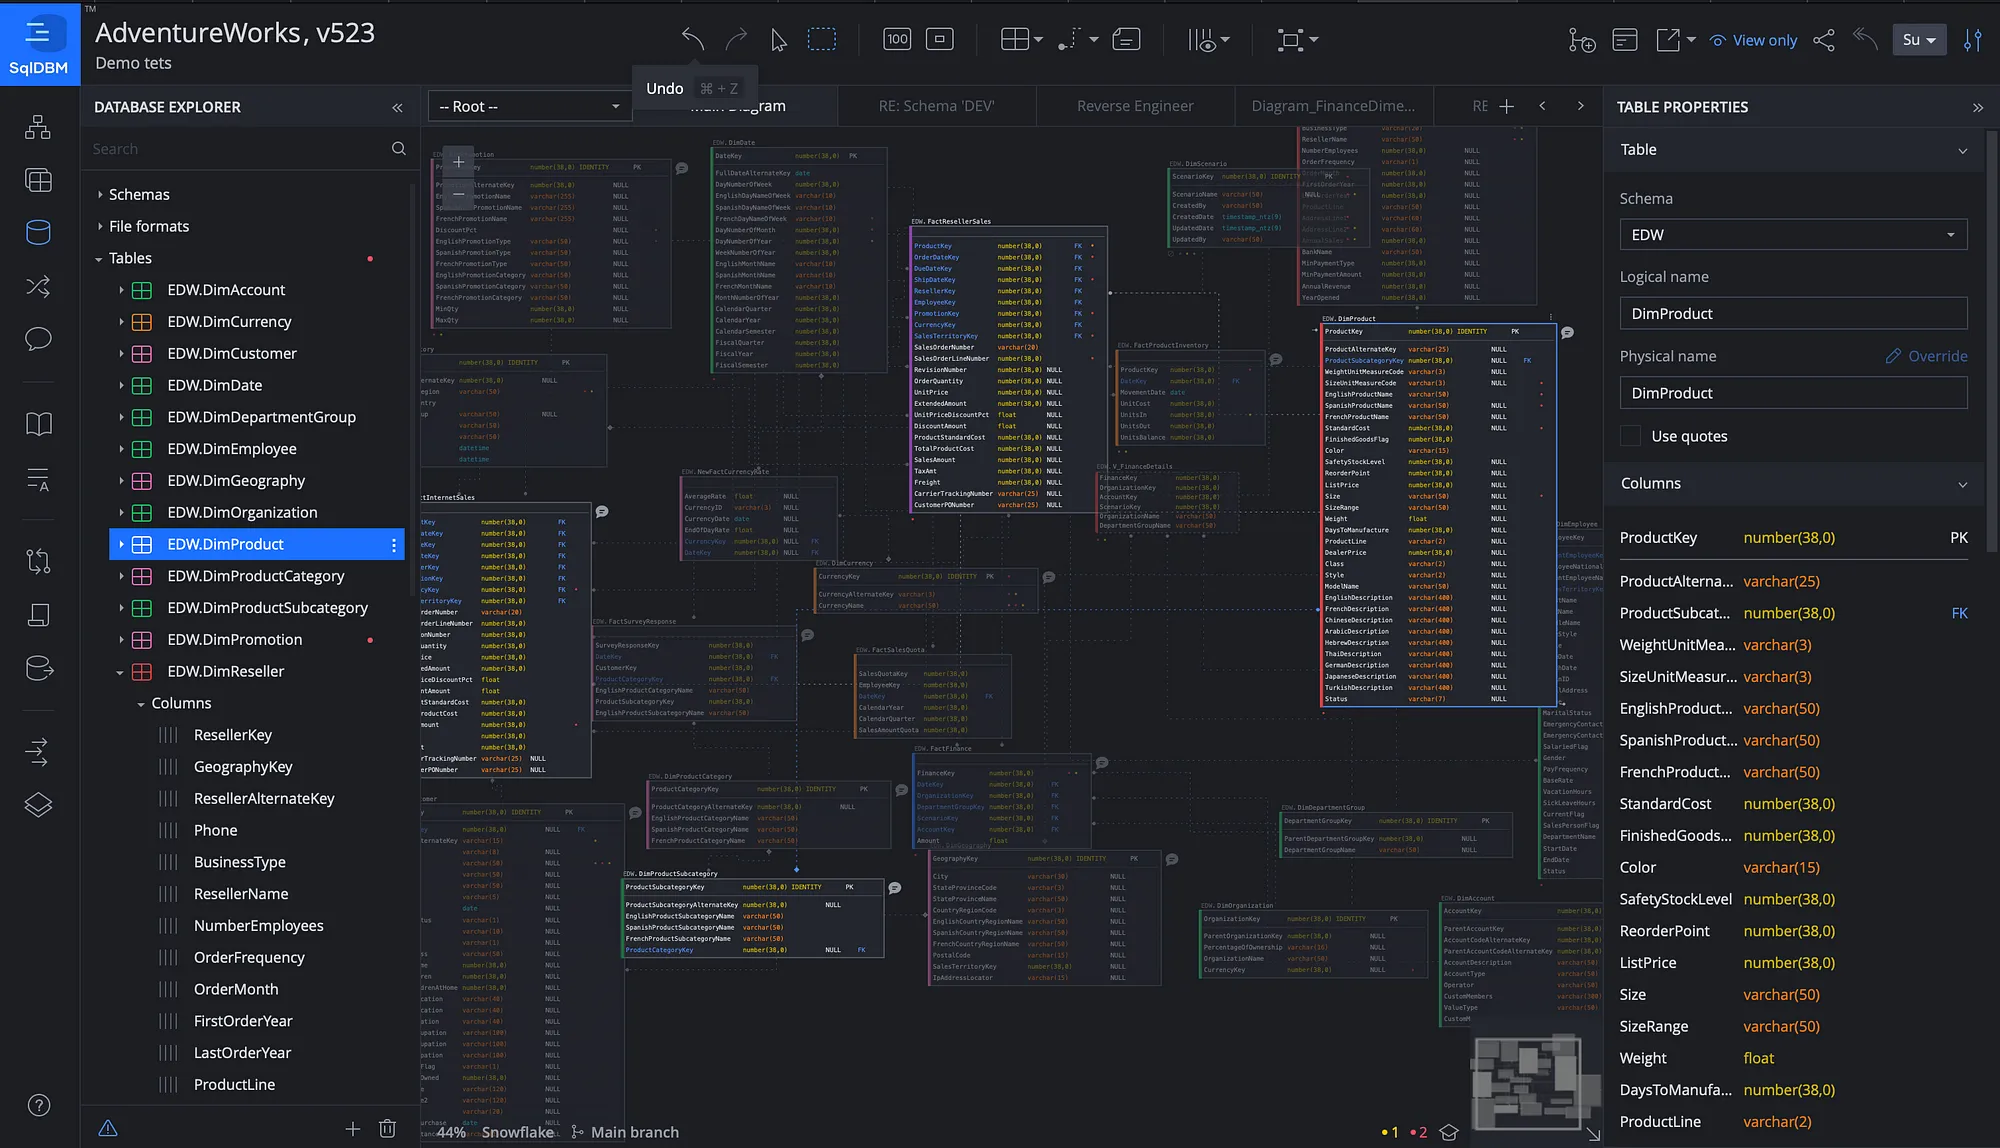Click the View only mode toggle
The image size is (2000, 1148).
[x=1753, y=40]
